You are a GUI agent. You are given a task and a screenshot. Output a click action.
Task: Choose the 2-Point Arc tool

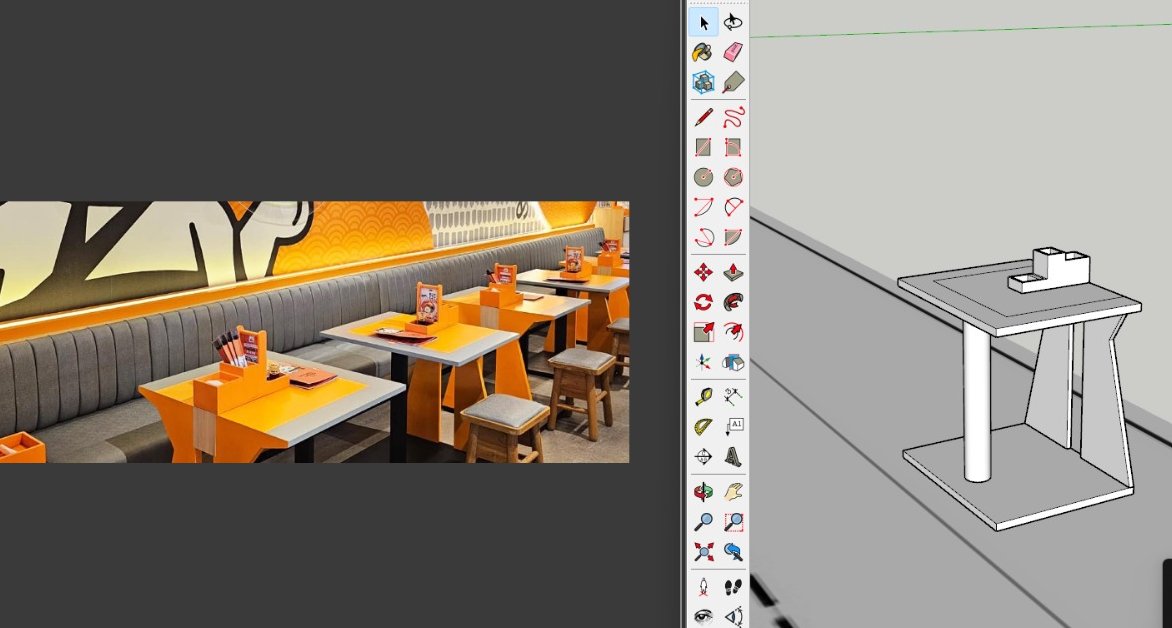[733, 207]
